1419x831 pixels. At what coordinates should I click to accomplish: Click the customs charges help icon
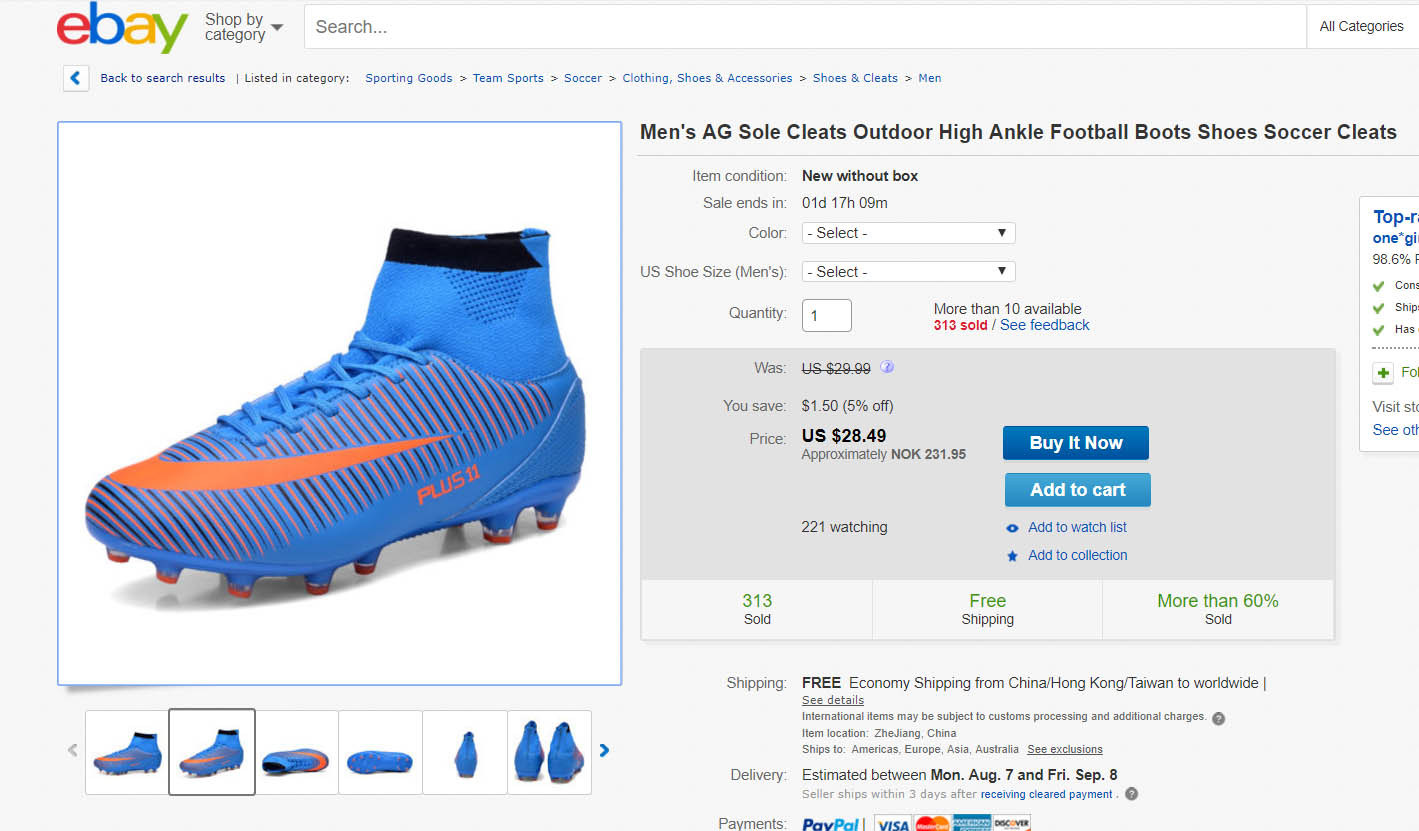[x=1217, y=717]
